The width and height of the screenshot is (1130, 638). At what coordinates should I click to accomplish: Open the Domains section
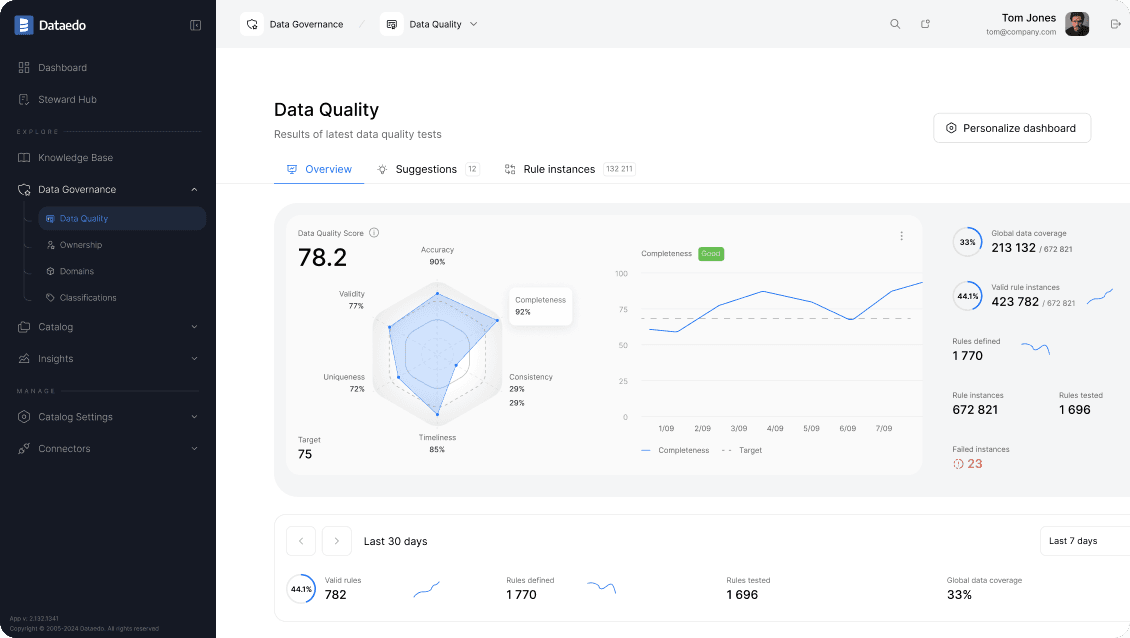tap(79, 271)
